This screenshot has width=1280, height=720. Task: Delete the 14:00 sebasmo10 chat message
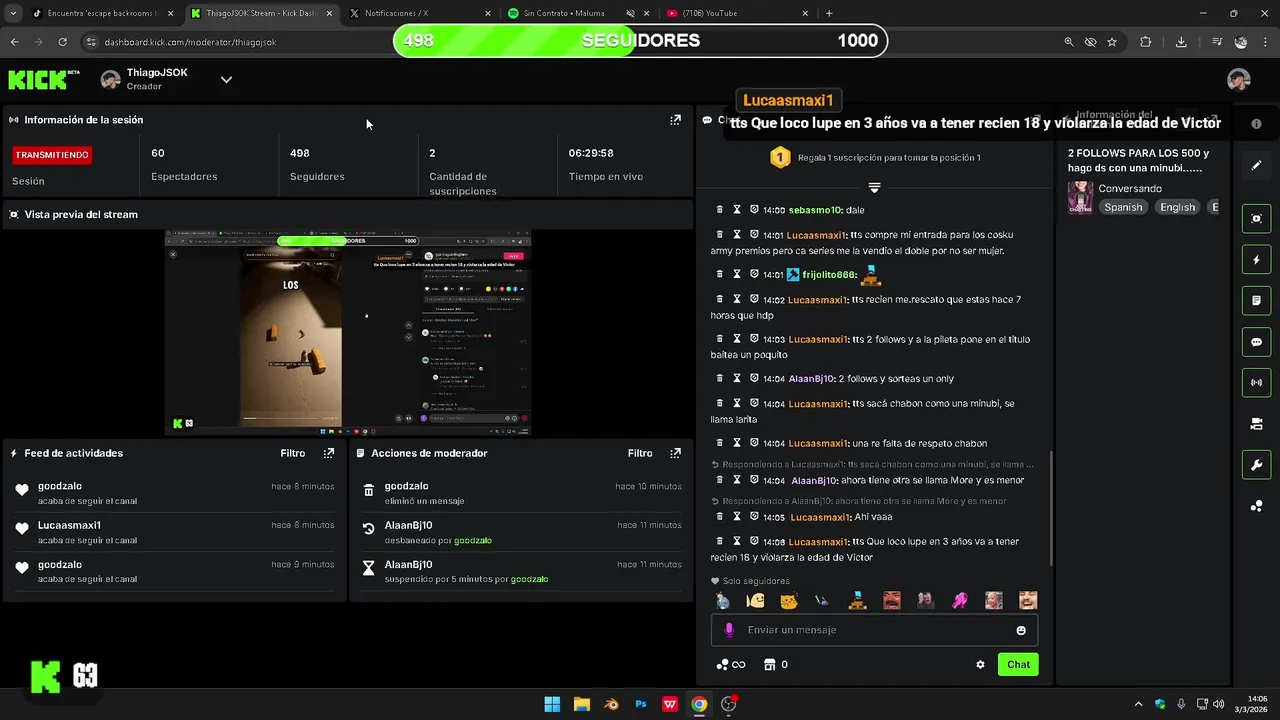point(719,210)
